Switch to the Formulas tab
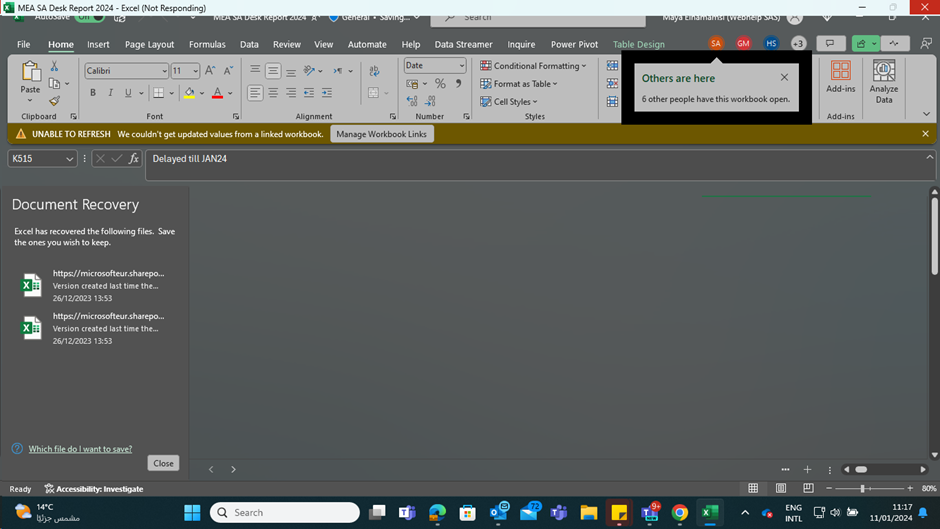 (x=207, y=44)
